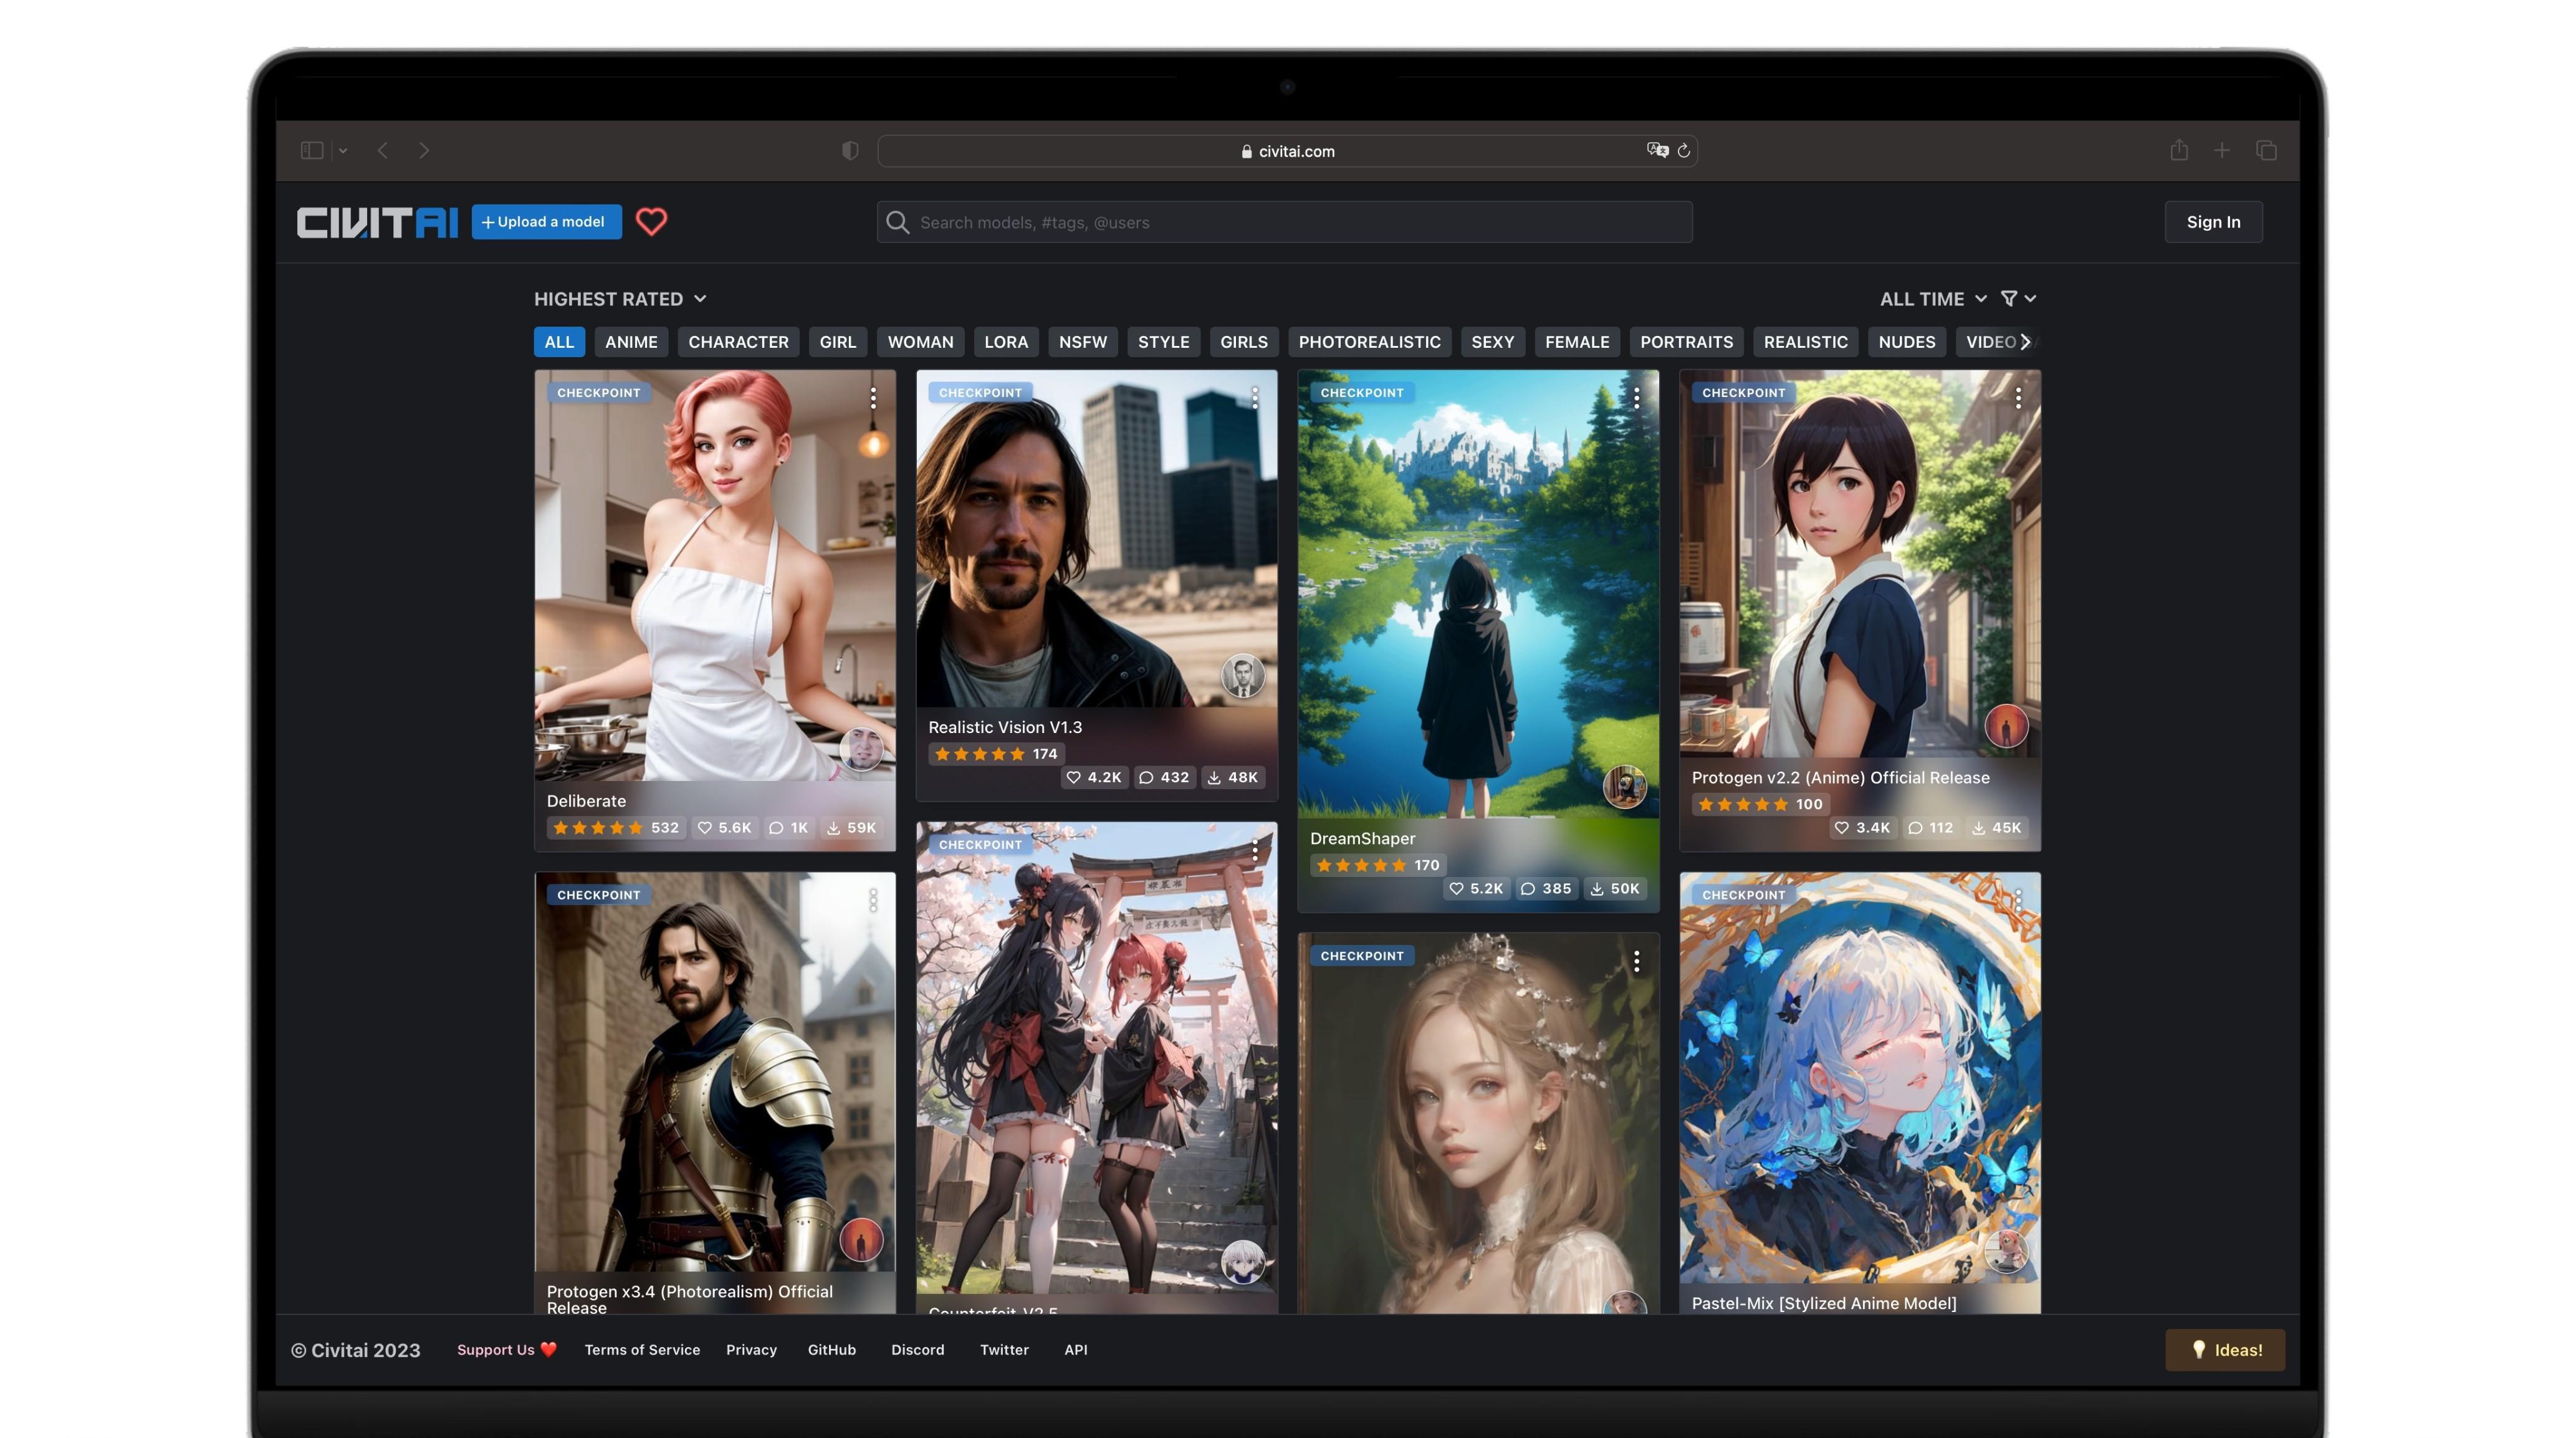Open Protogen v2.2 card three-dot menu
The image size is (2576, 1438).
pos(2019,398)
